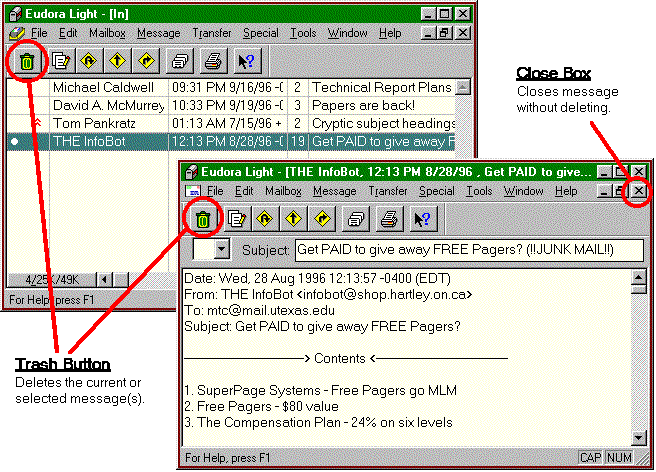Open the Transfer menu in the In window
The width and height of the screenshot is (656, 472).
[x=212, y=33]
